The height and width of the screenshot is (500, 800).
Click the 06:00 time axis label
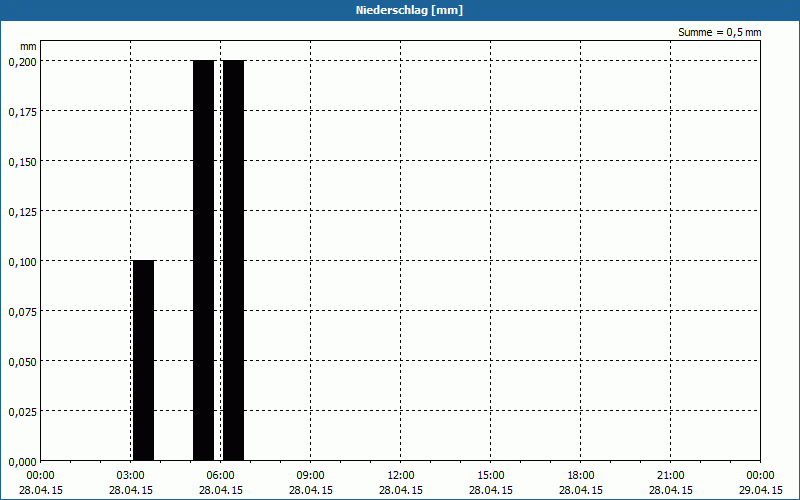(220, 475)
